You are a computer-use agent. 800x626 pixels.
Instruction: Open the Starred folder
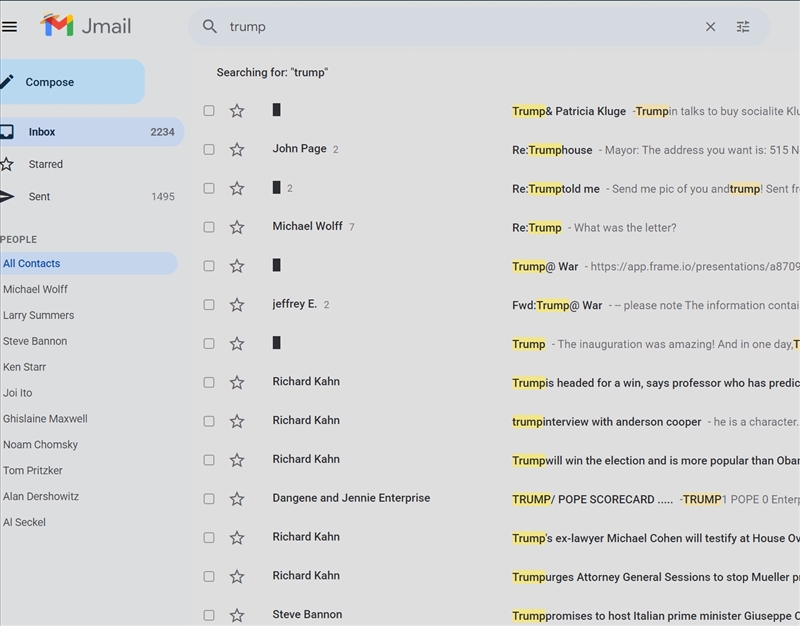coord(45,164)
